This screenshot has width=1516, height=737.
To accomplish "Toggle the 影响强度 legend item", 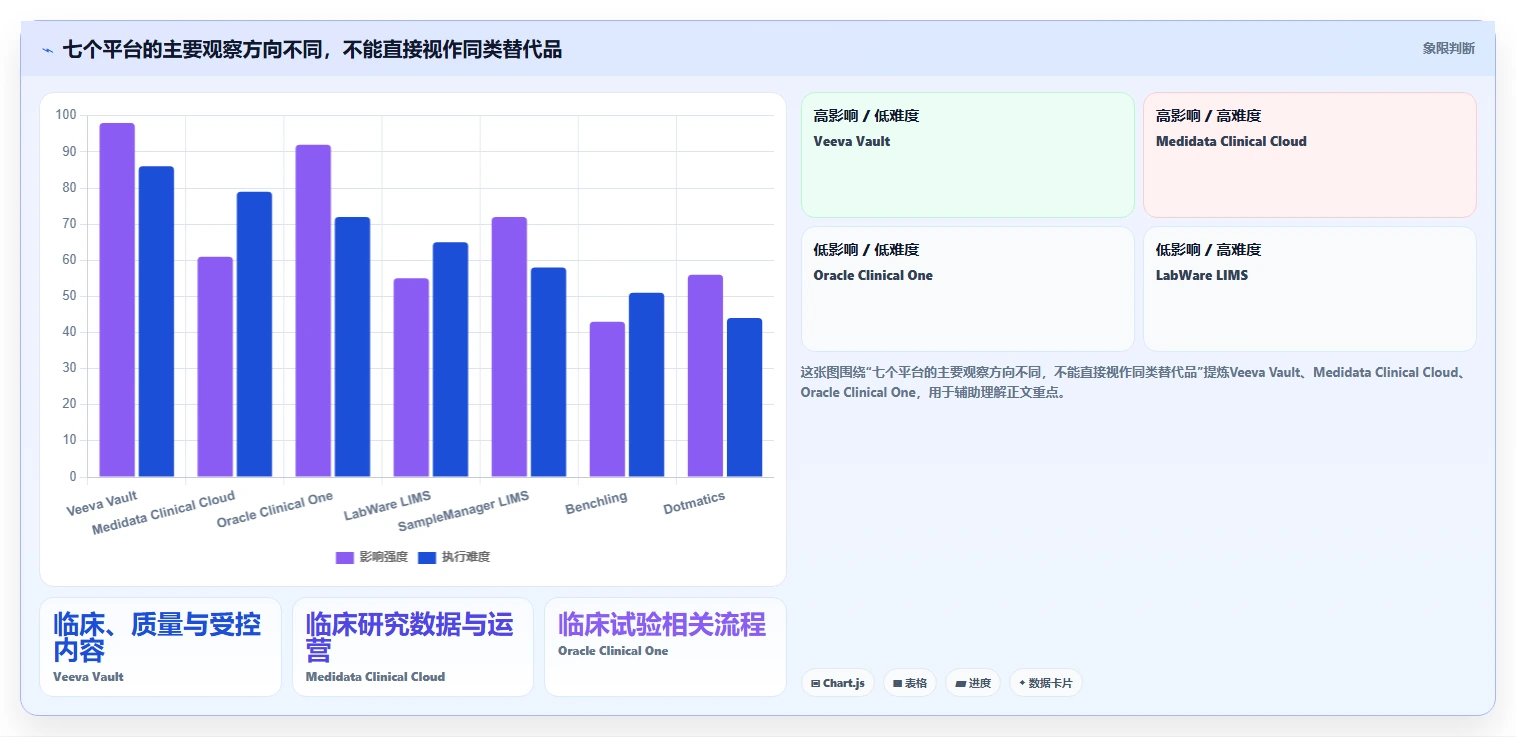I will (372, 557).
